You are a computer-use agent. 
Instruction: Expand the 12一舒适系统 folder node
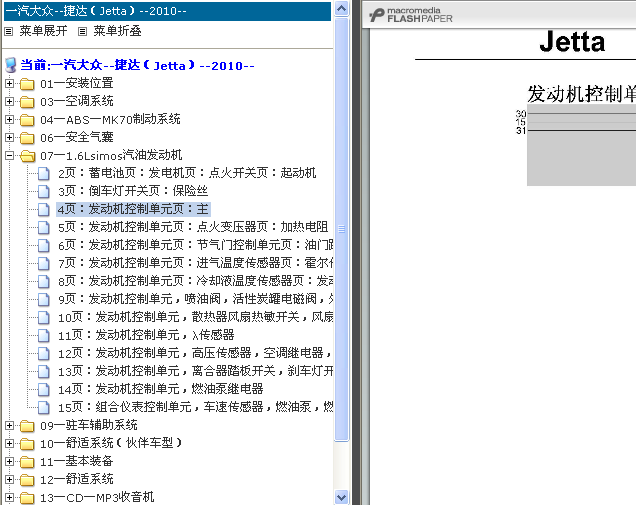(x=9, y=479)
